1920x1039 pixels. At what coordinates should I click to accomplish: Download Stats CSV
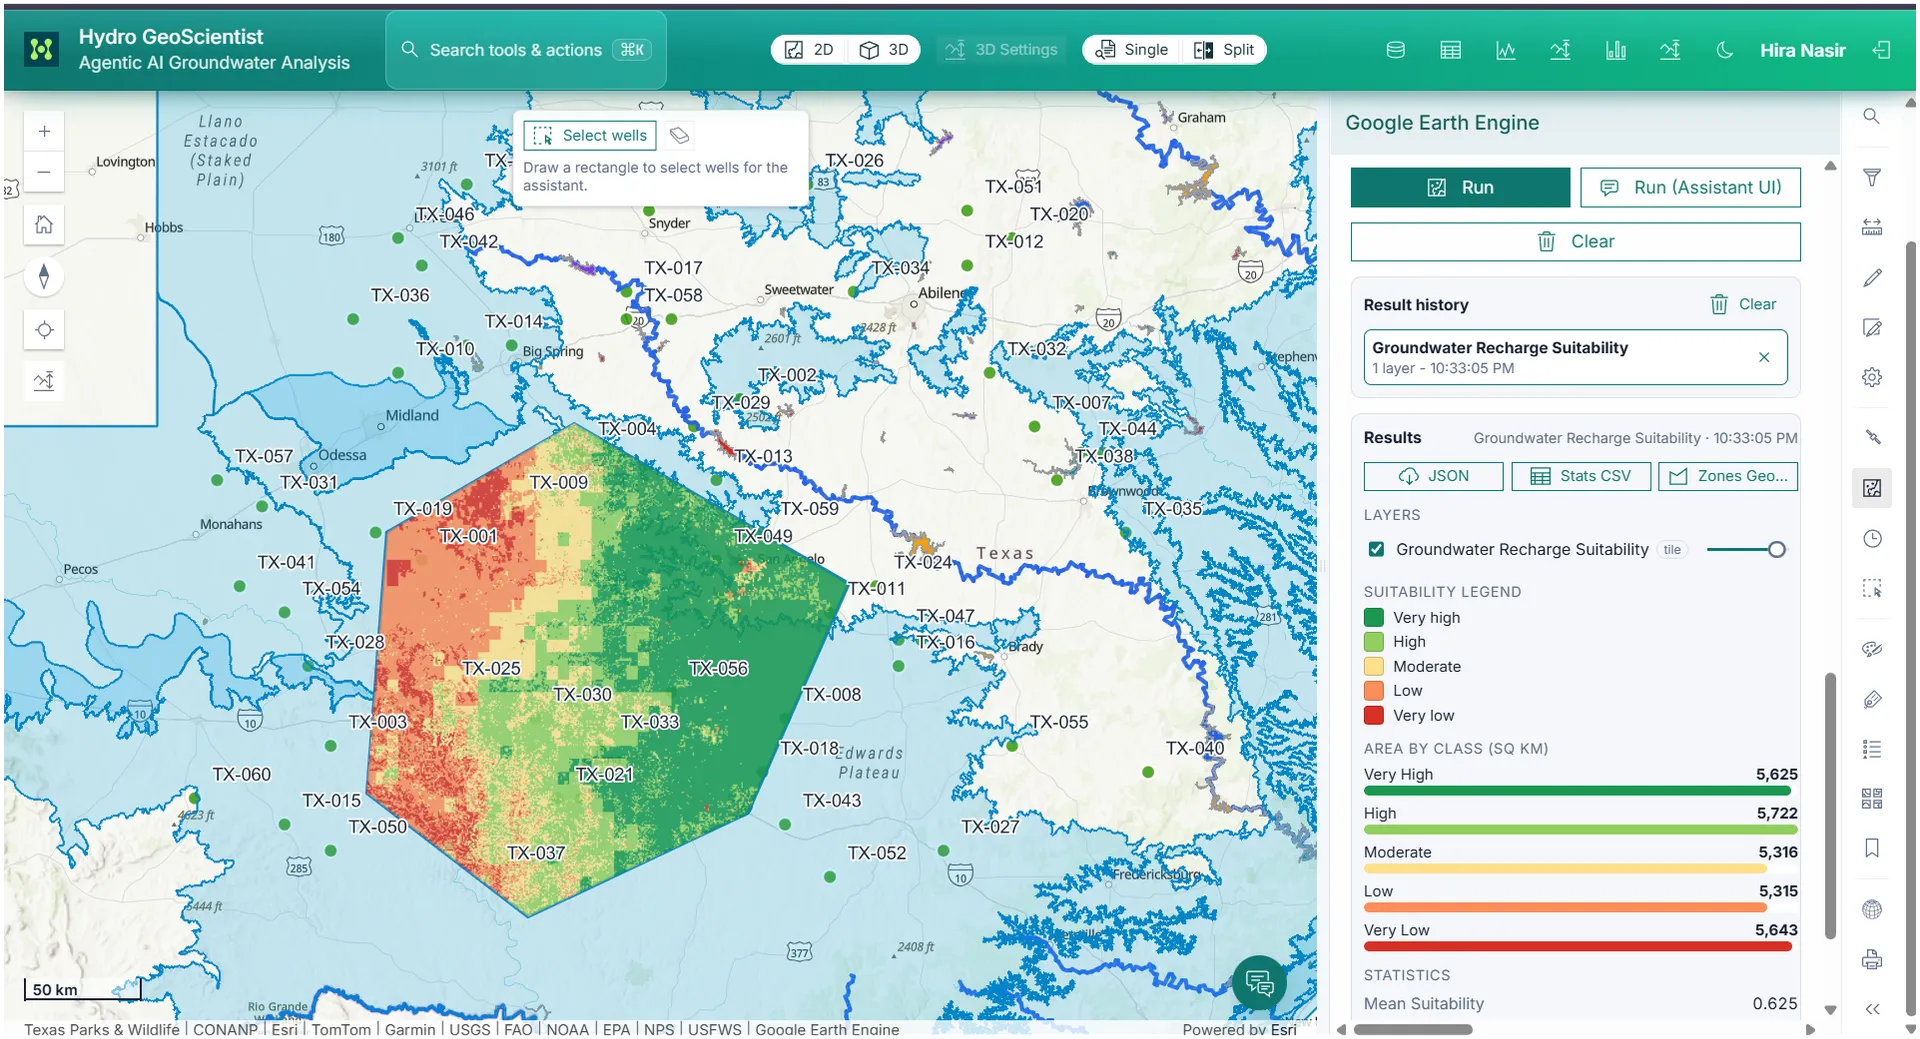(1581, 476)
